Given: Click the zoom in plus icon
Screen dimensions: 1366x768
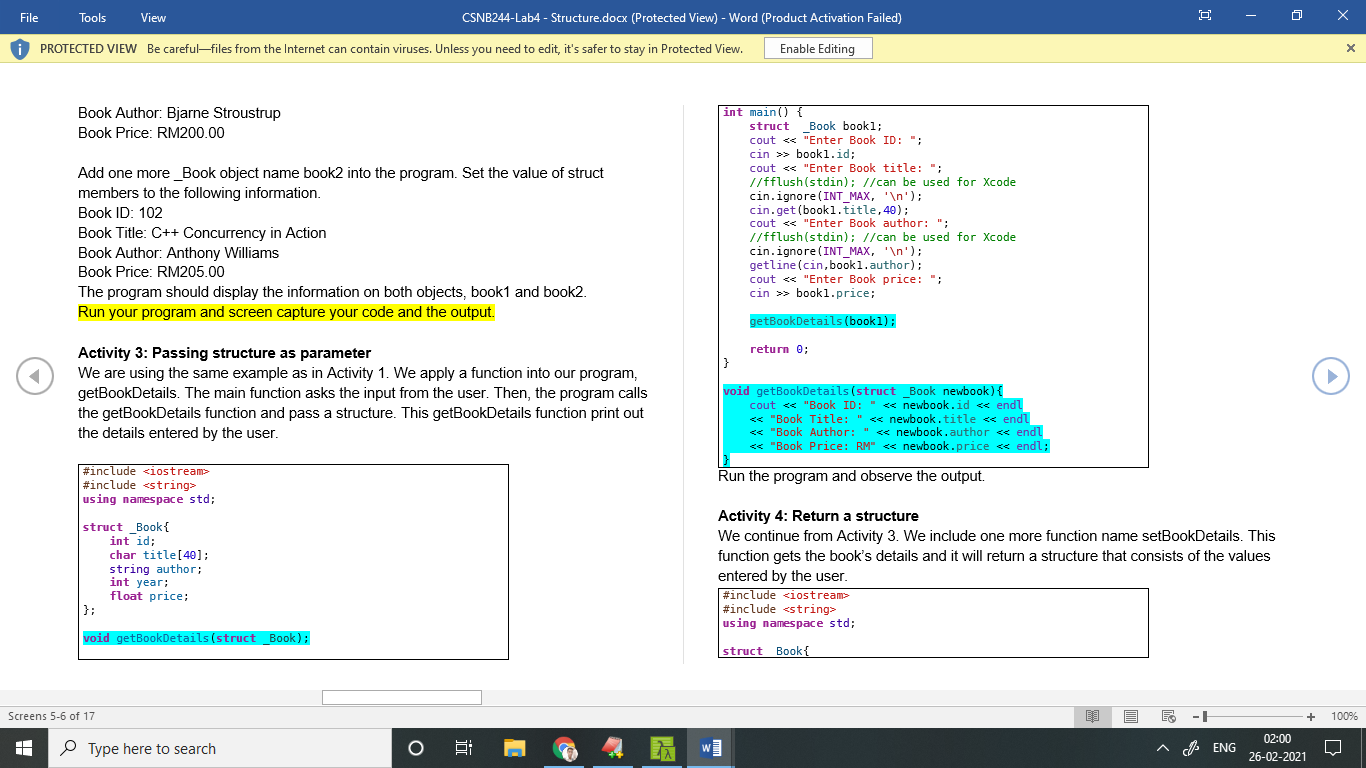Looking at the screenshot, I should [x=1311, y=716].
